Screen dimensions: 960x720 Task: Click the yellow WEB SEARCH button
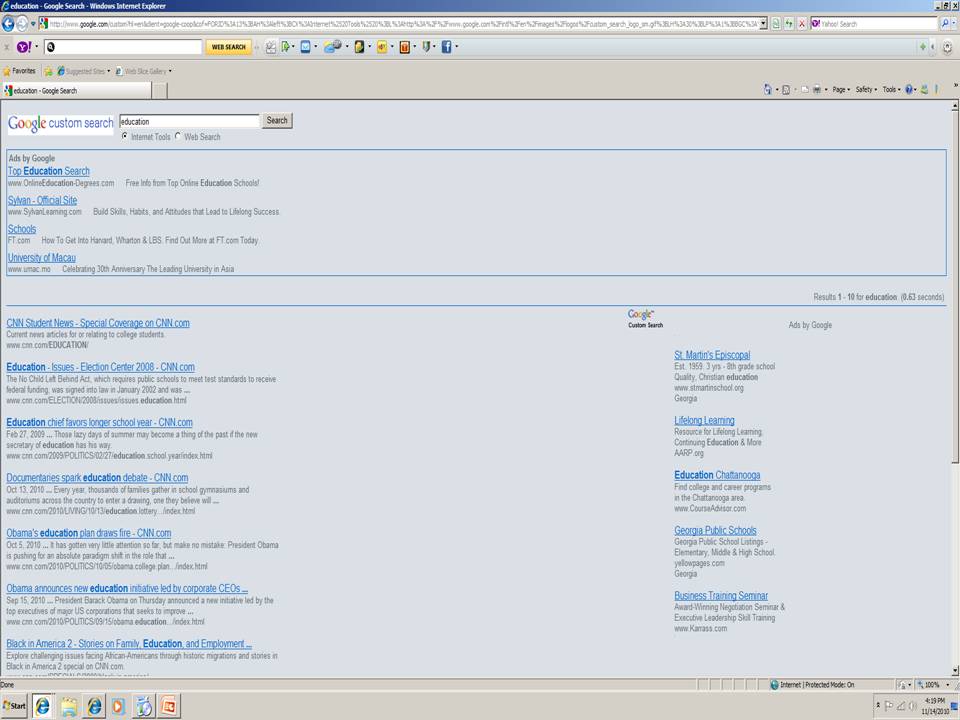(228, 47)
